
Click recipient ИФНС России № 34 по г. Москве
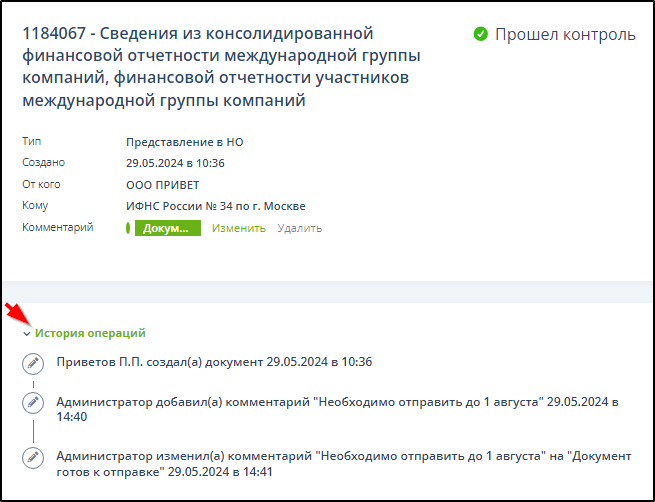click(x=215, y=206)
